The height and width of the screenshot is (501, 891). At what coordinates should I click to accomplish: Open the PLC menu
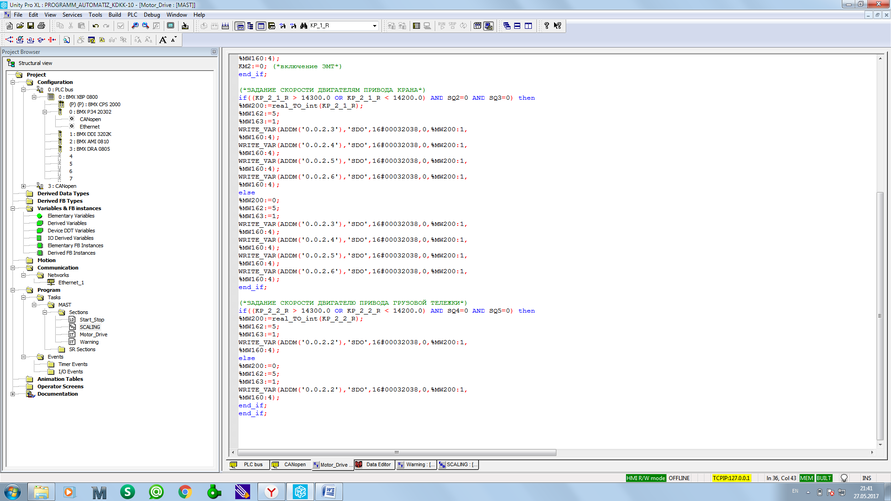coord(132,15)
